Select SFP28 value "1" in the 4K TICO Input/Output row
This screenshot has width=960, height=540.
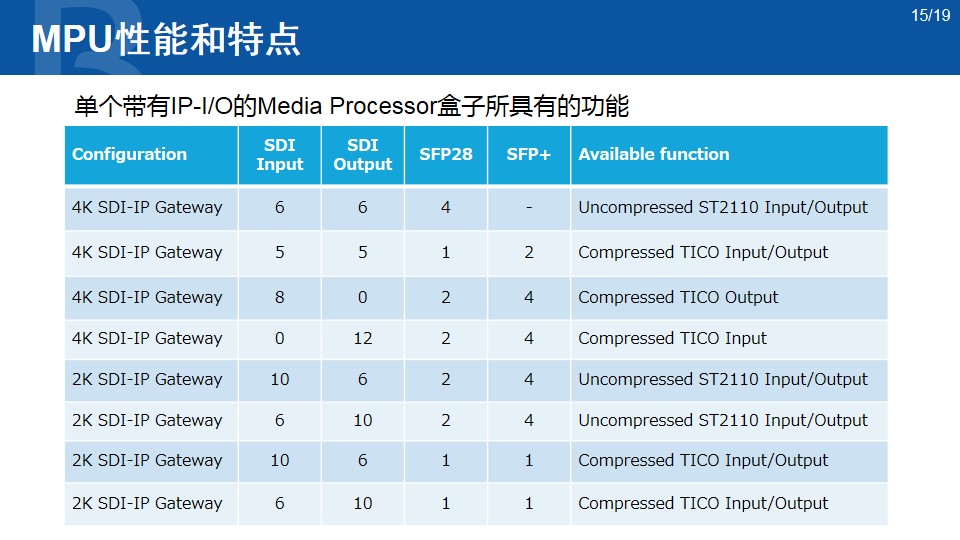(446, 252)
